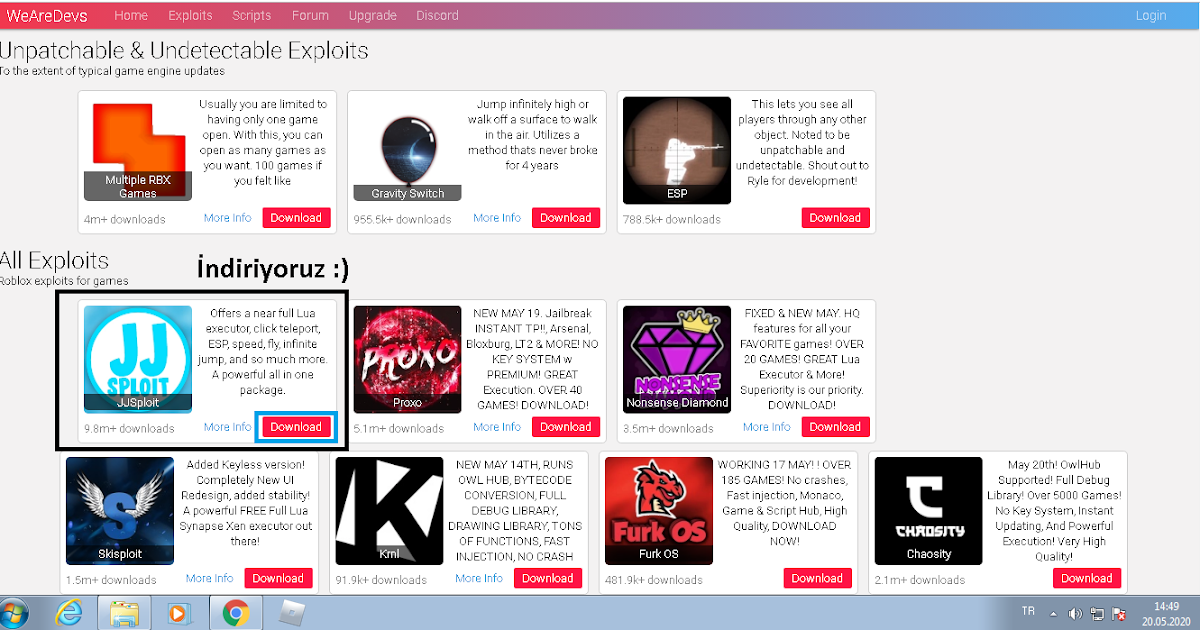
Task: Click the volume speaker tray icon
Action: pyautogui.click(x=1075, y=612)
